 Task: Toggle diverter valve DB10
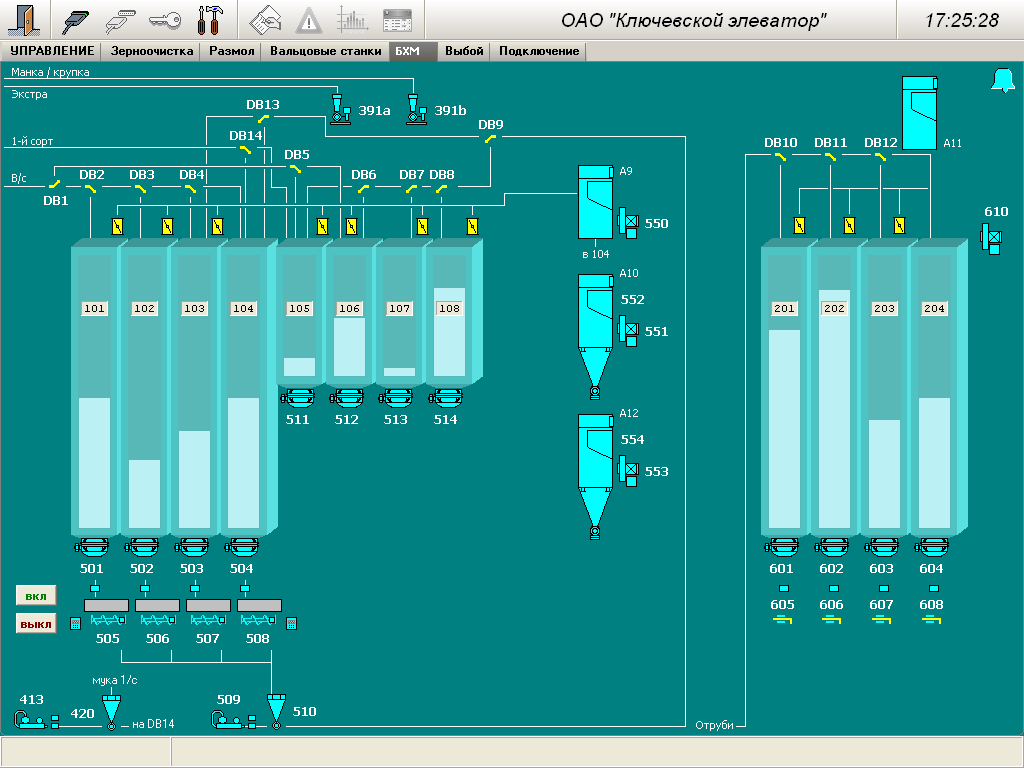point(781,156)
